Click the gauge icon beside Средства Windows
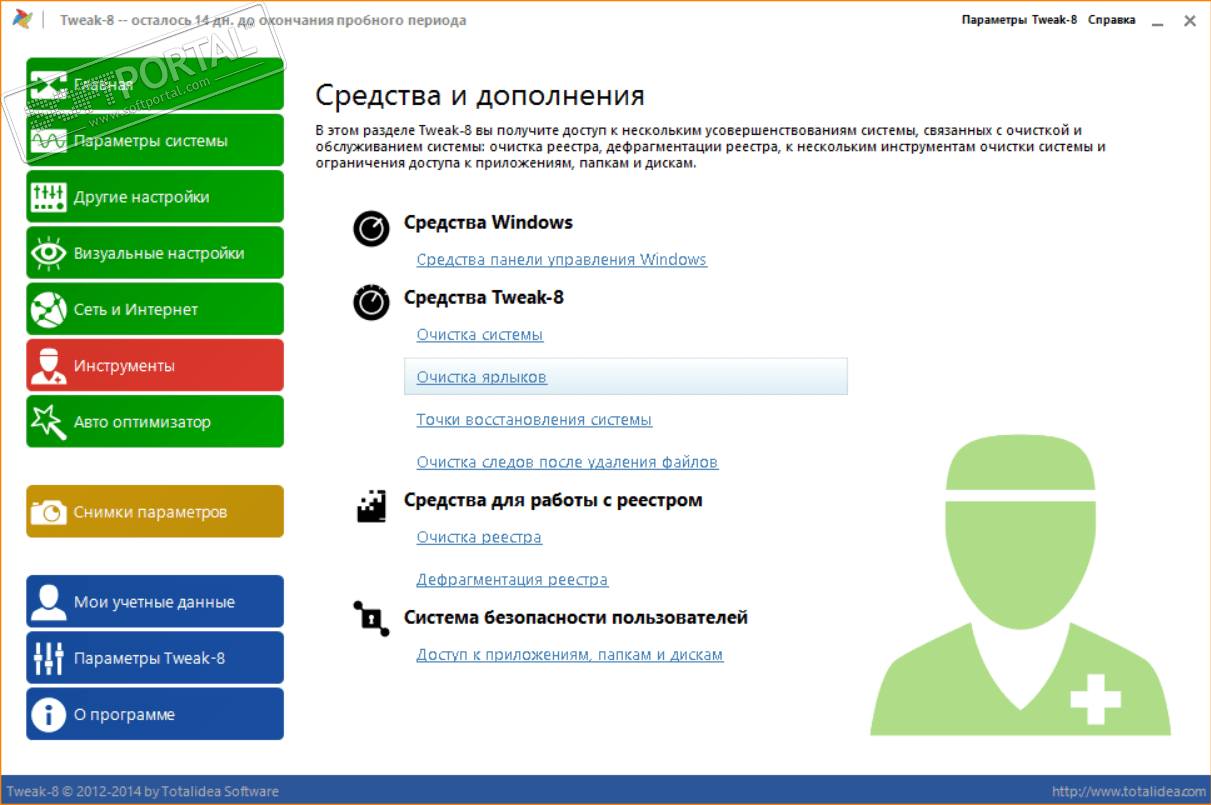The image size is (1211, 805). click(x=371, y=228)
